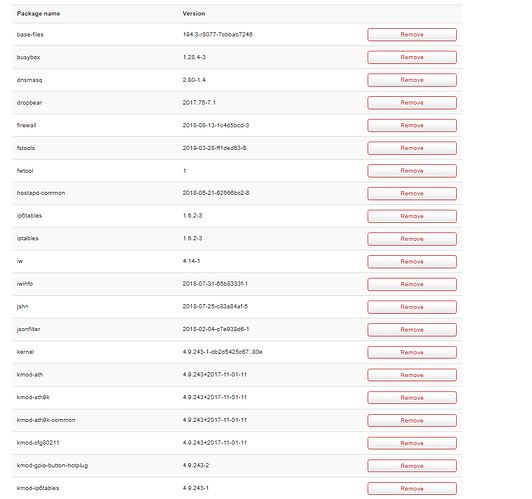Click Remove for iptables row

click(x=412, y=239)
